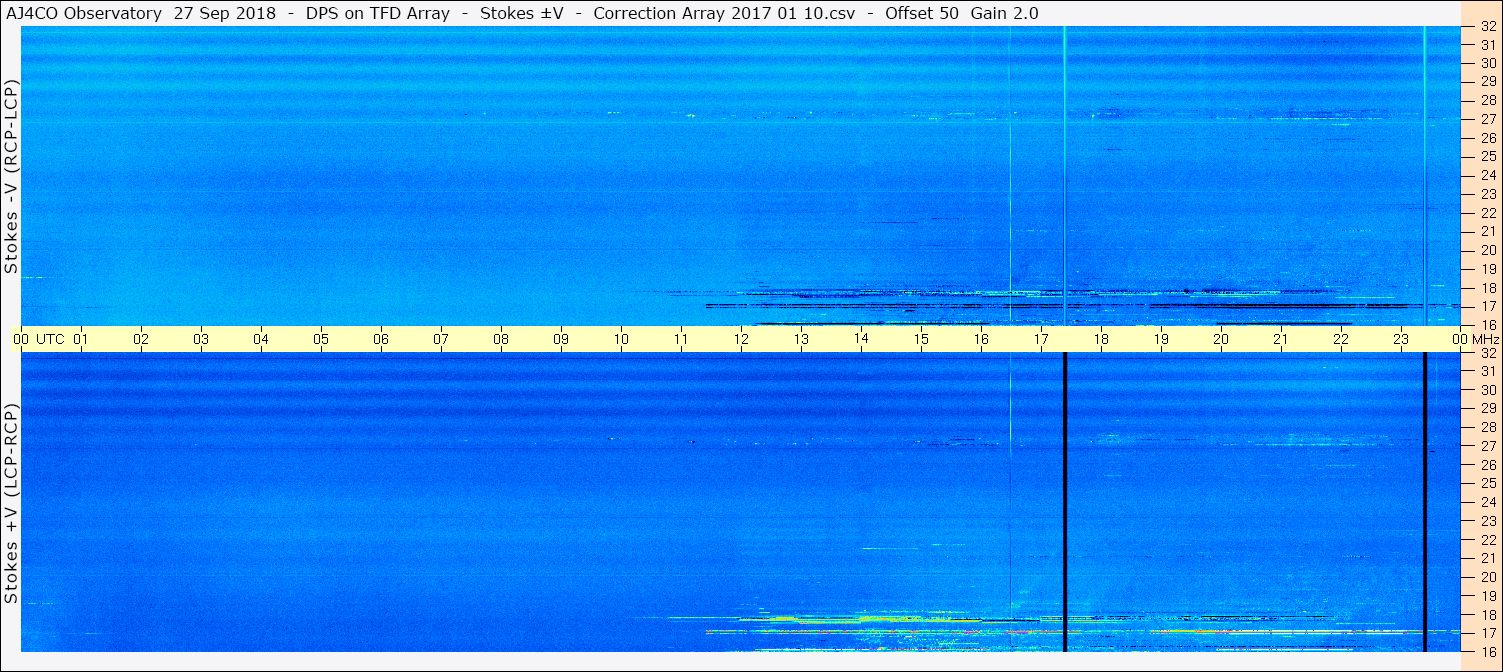
Task: Click the '00 UTC' time axis label
Action: [x=39, y=339]
